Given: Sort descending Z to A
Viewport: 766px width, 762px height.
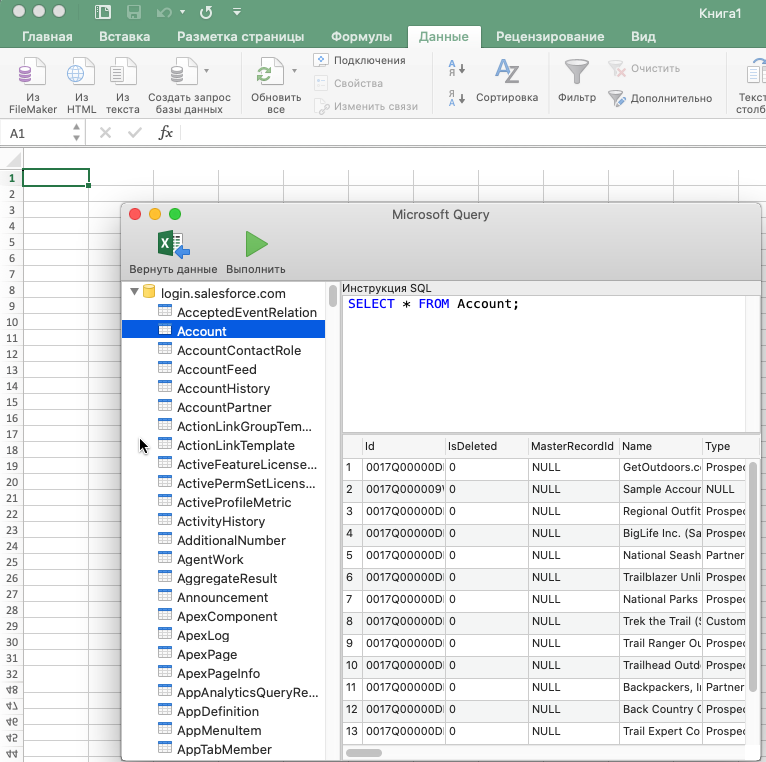Looking at the screenshot, I should tap(457, 98).
